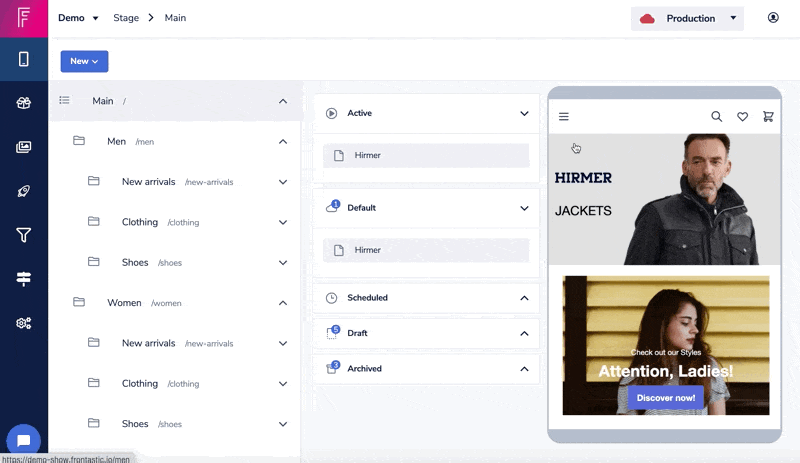
Task: Collapse the Default section chevron
Action: pyautogui.click(x=524, y=208)
